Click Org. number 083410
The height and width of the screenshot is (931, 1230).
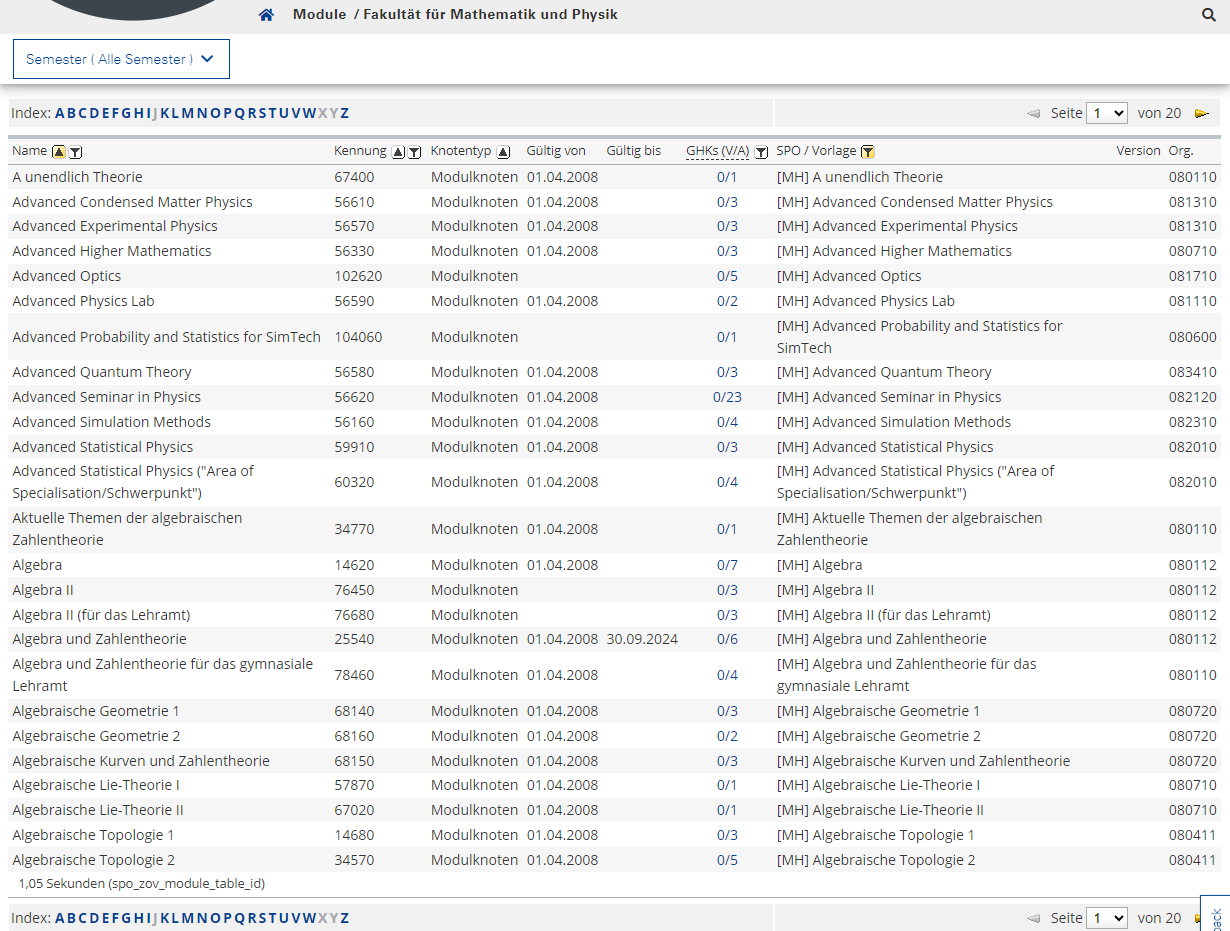[x=1193, y=372]
